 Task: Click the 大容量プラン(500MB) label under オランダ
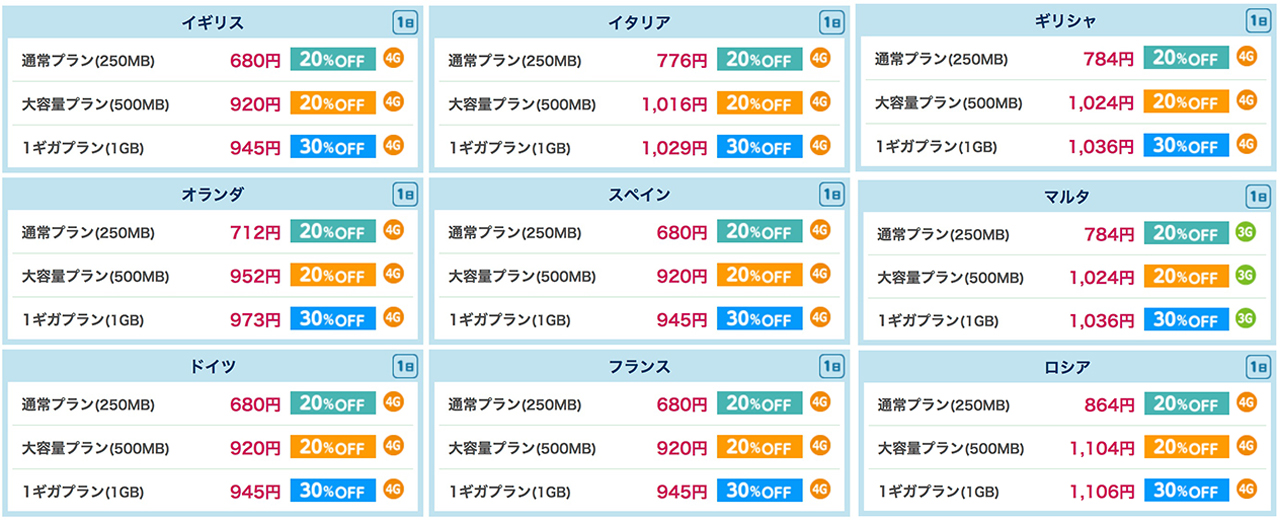[95, 275]
